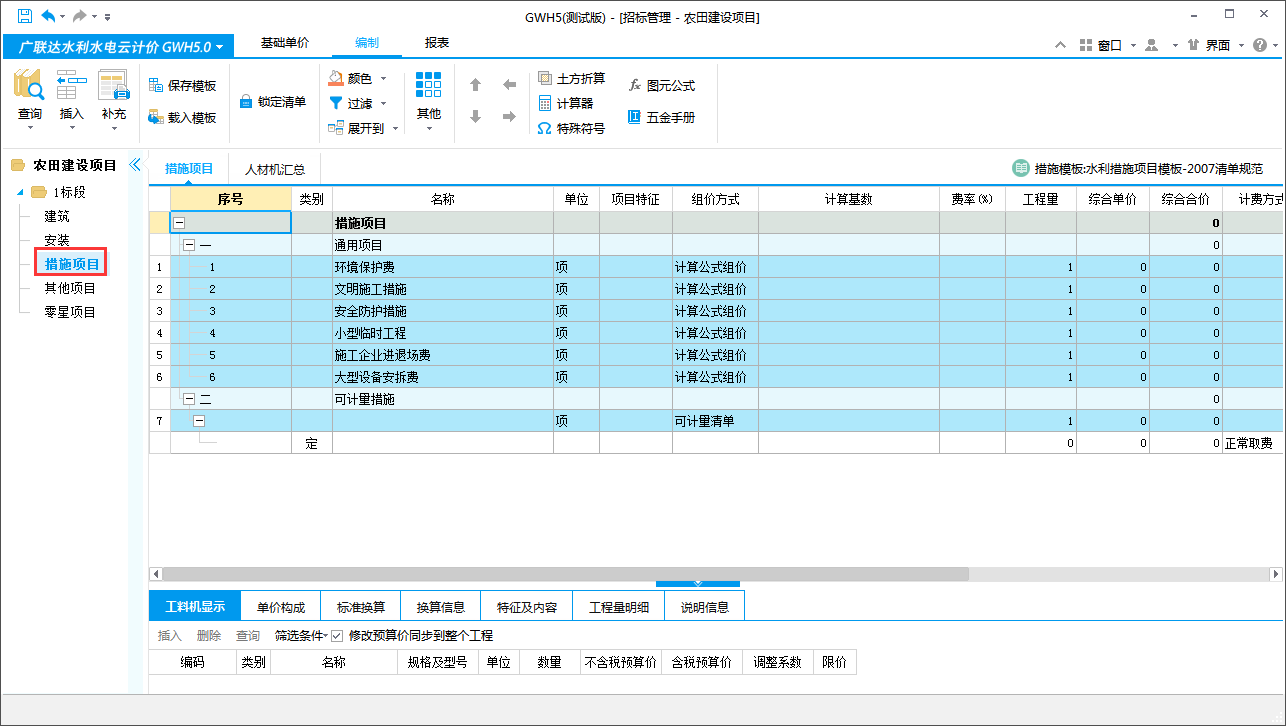The height and width of the screenshot is (726, 1286).
Task: Open 土方折算 earthwork conversion
Action: 571,78
